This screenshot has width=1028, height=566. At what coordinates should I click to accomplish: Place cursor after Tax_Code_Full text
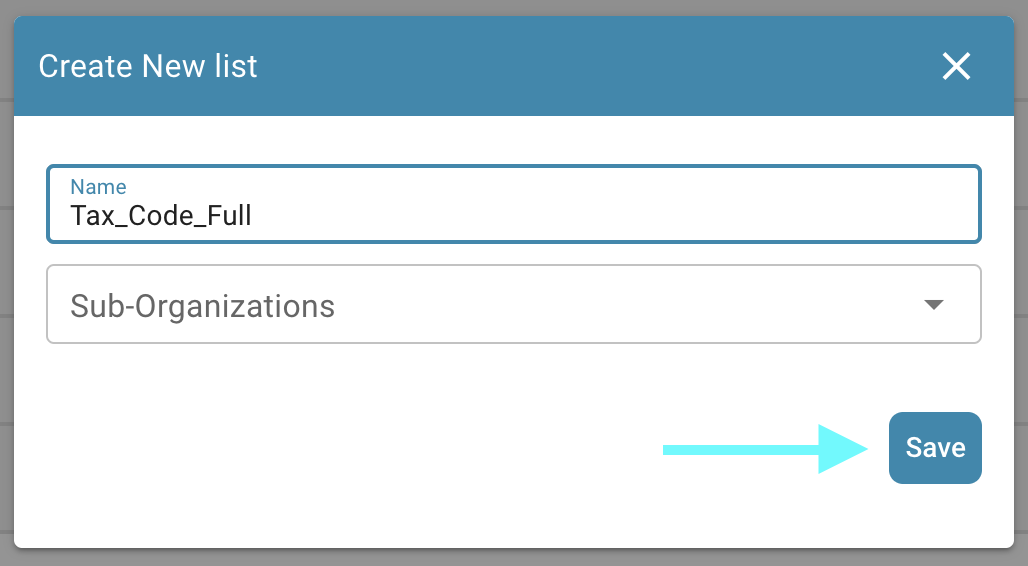(x=254, y=215)
